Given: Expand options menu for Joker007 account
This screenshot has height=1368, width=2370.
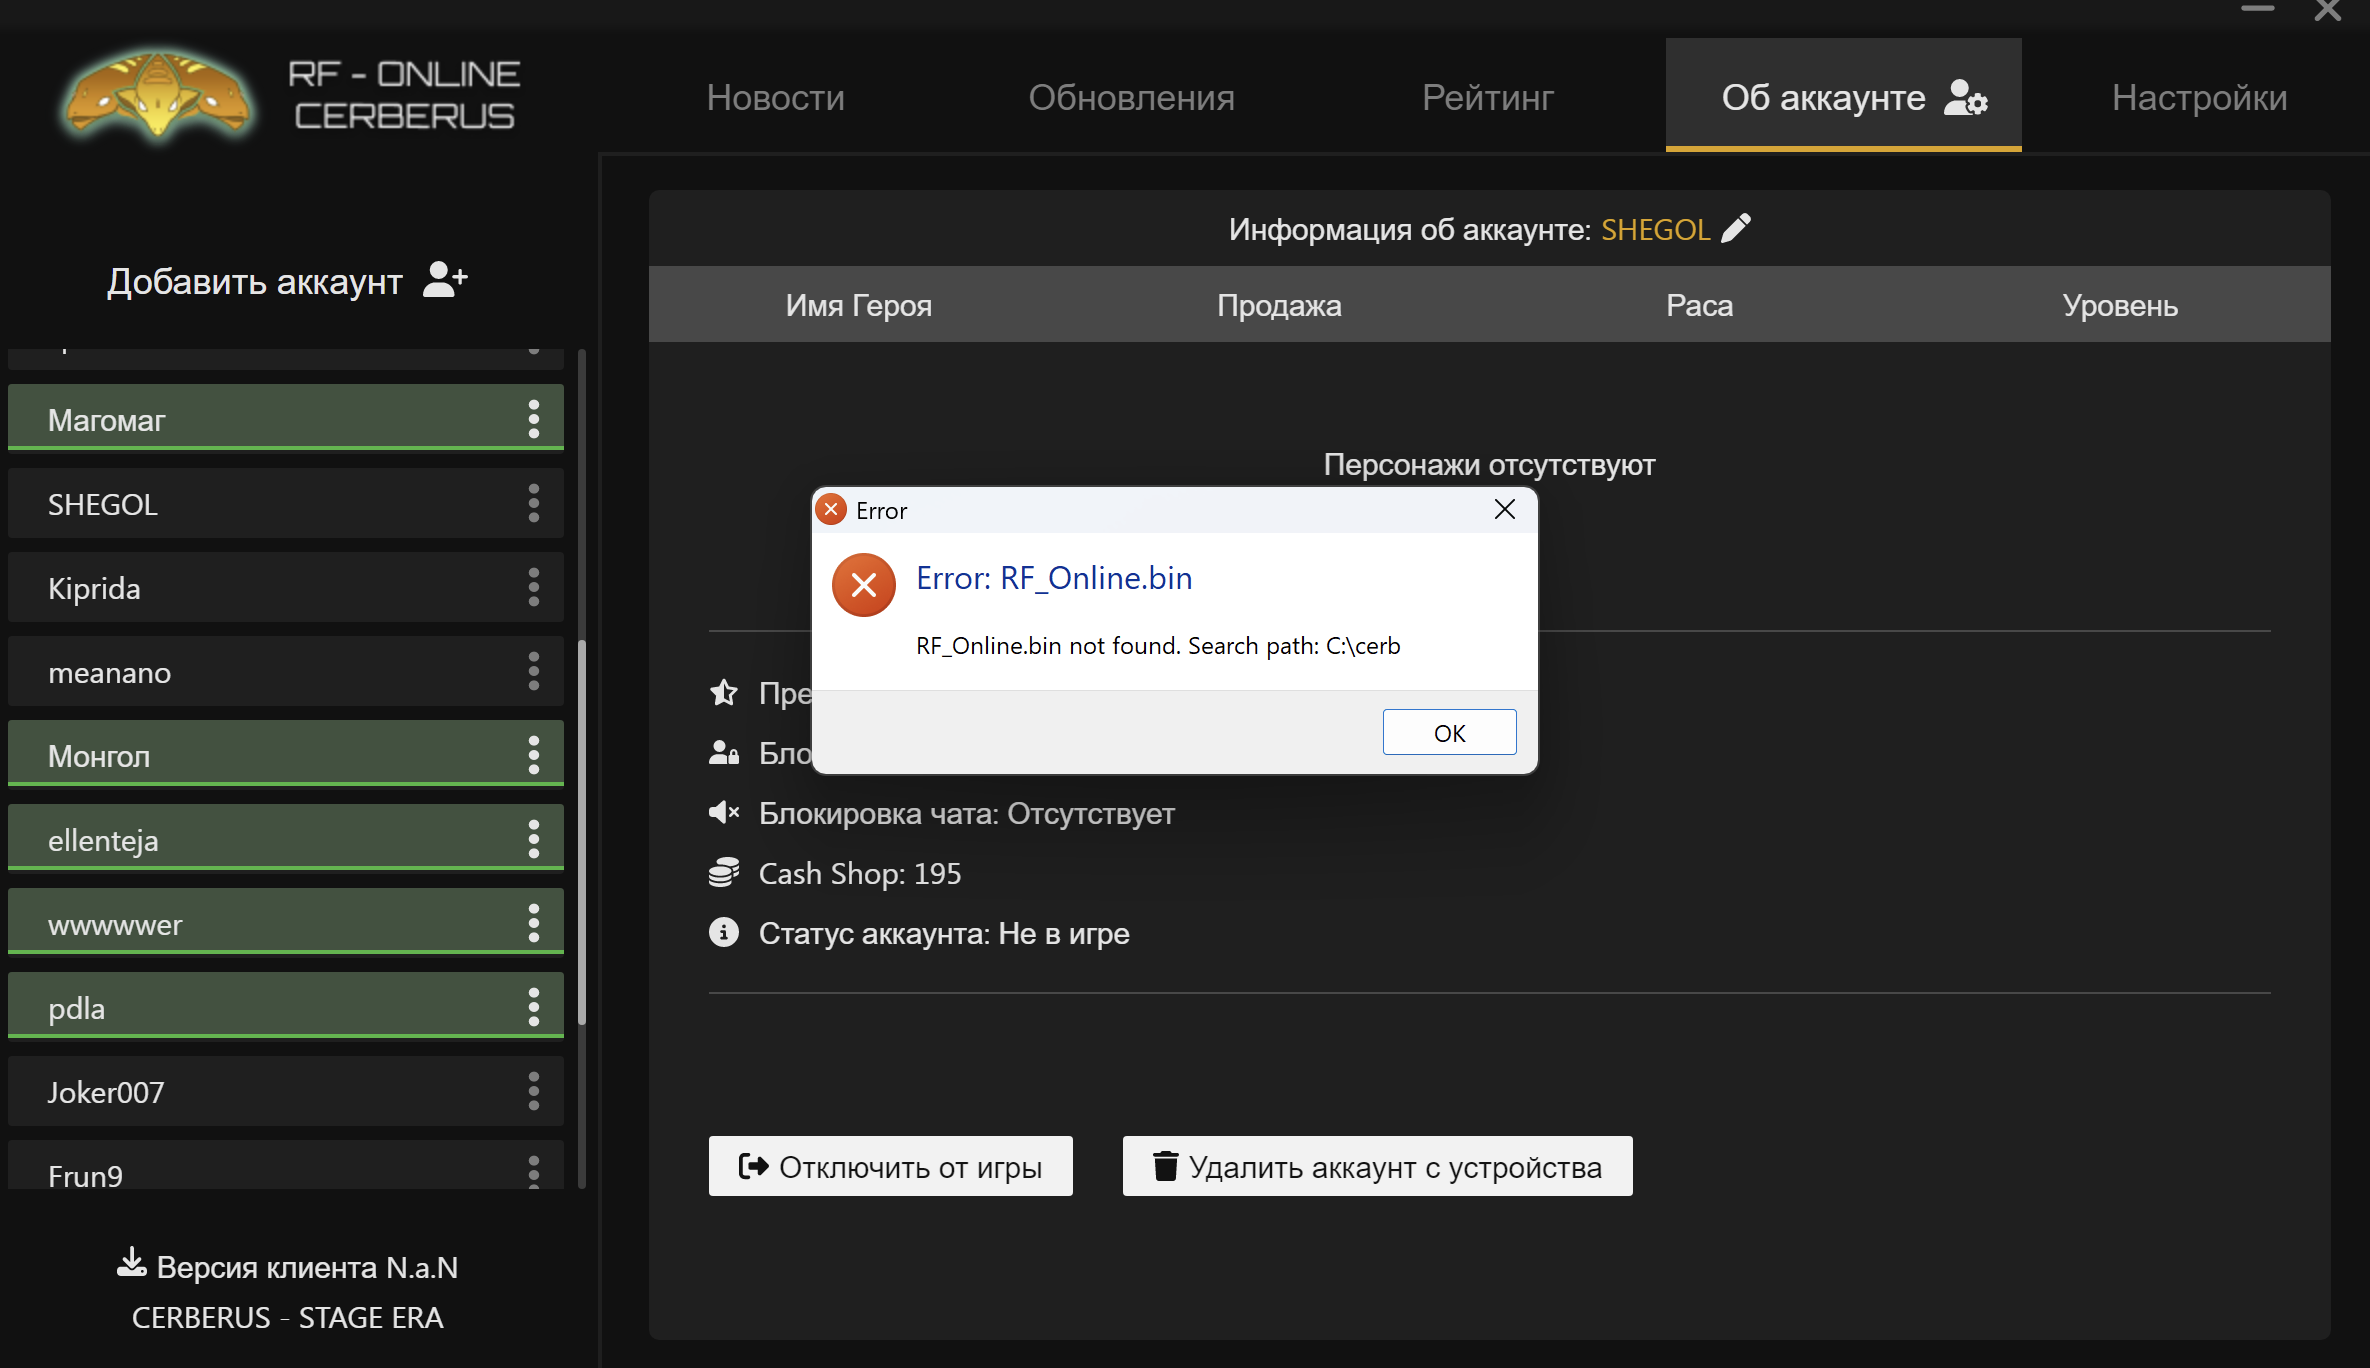Looking at the screenshot, I should pos(534,1091).
